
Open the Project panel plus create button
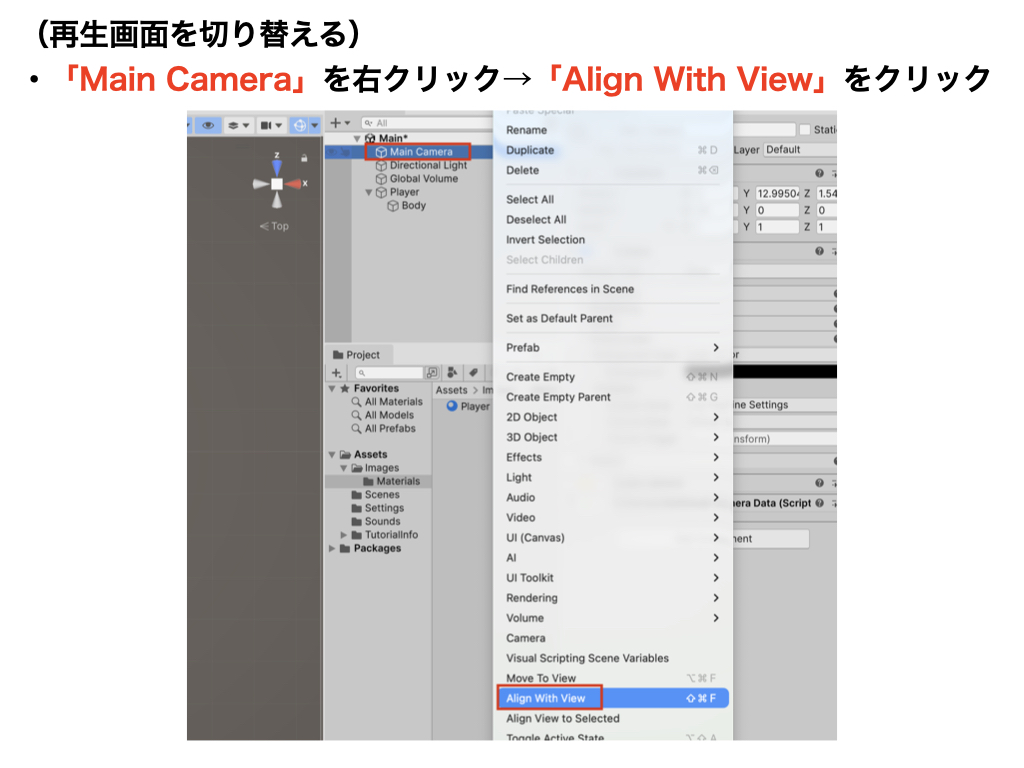click(336, 373)
